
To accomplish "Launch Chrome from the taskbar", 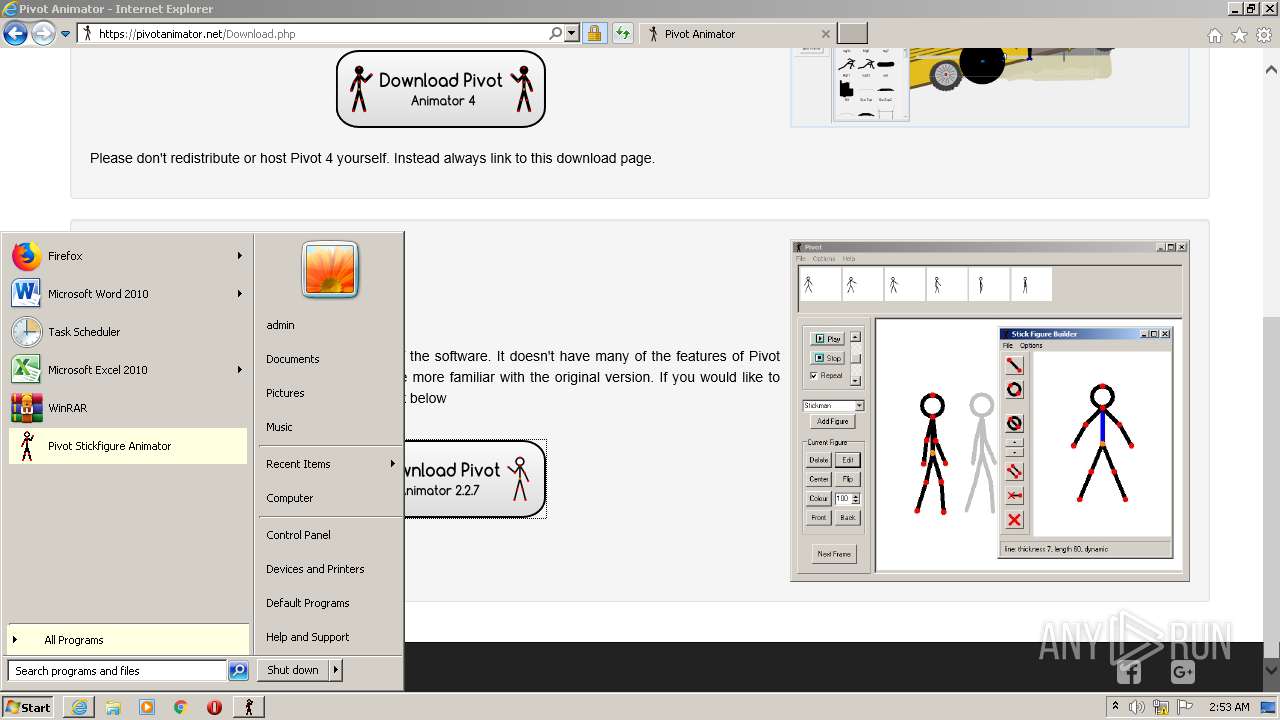I will pyautogui.click(x=180, y=707).
